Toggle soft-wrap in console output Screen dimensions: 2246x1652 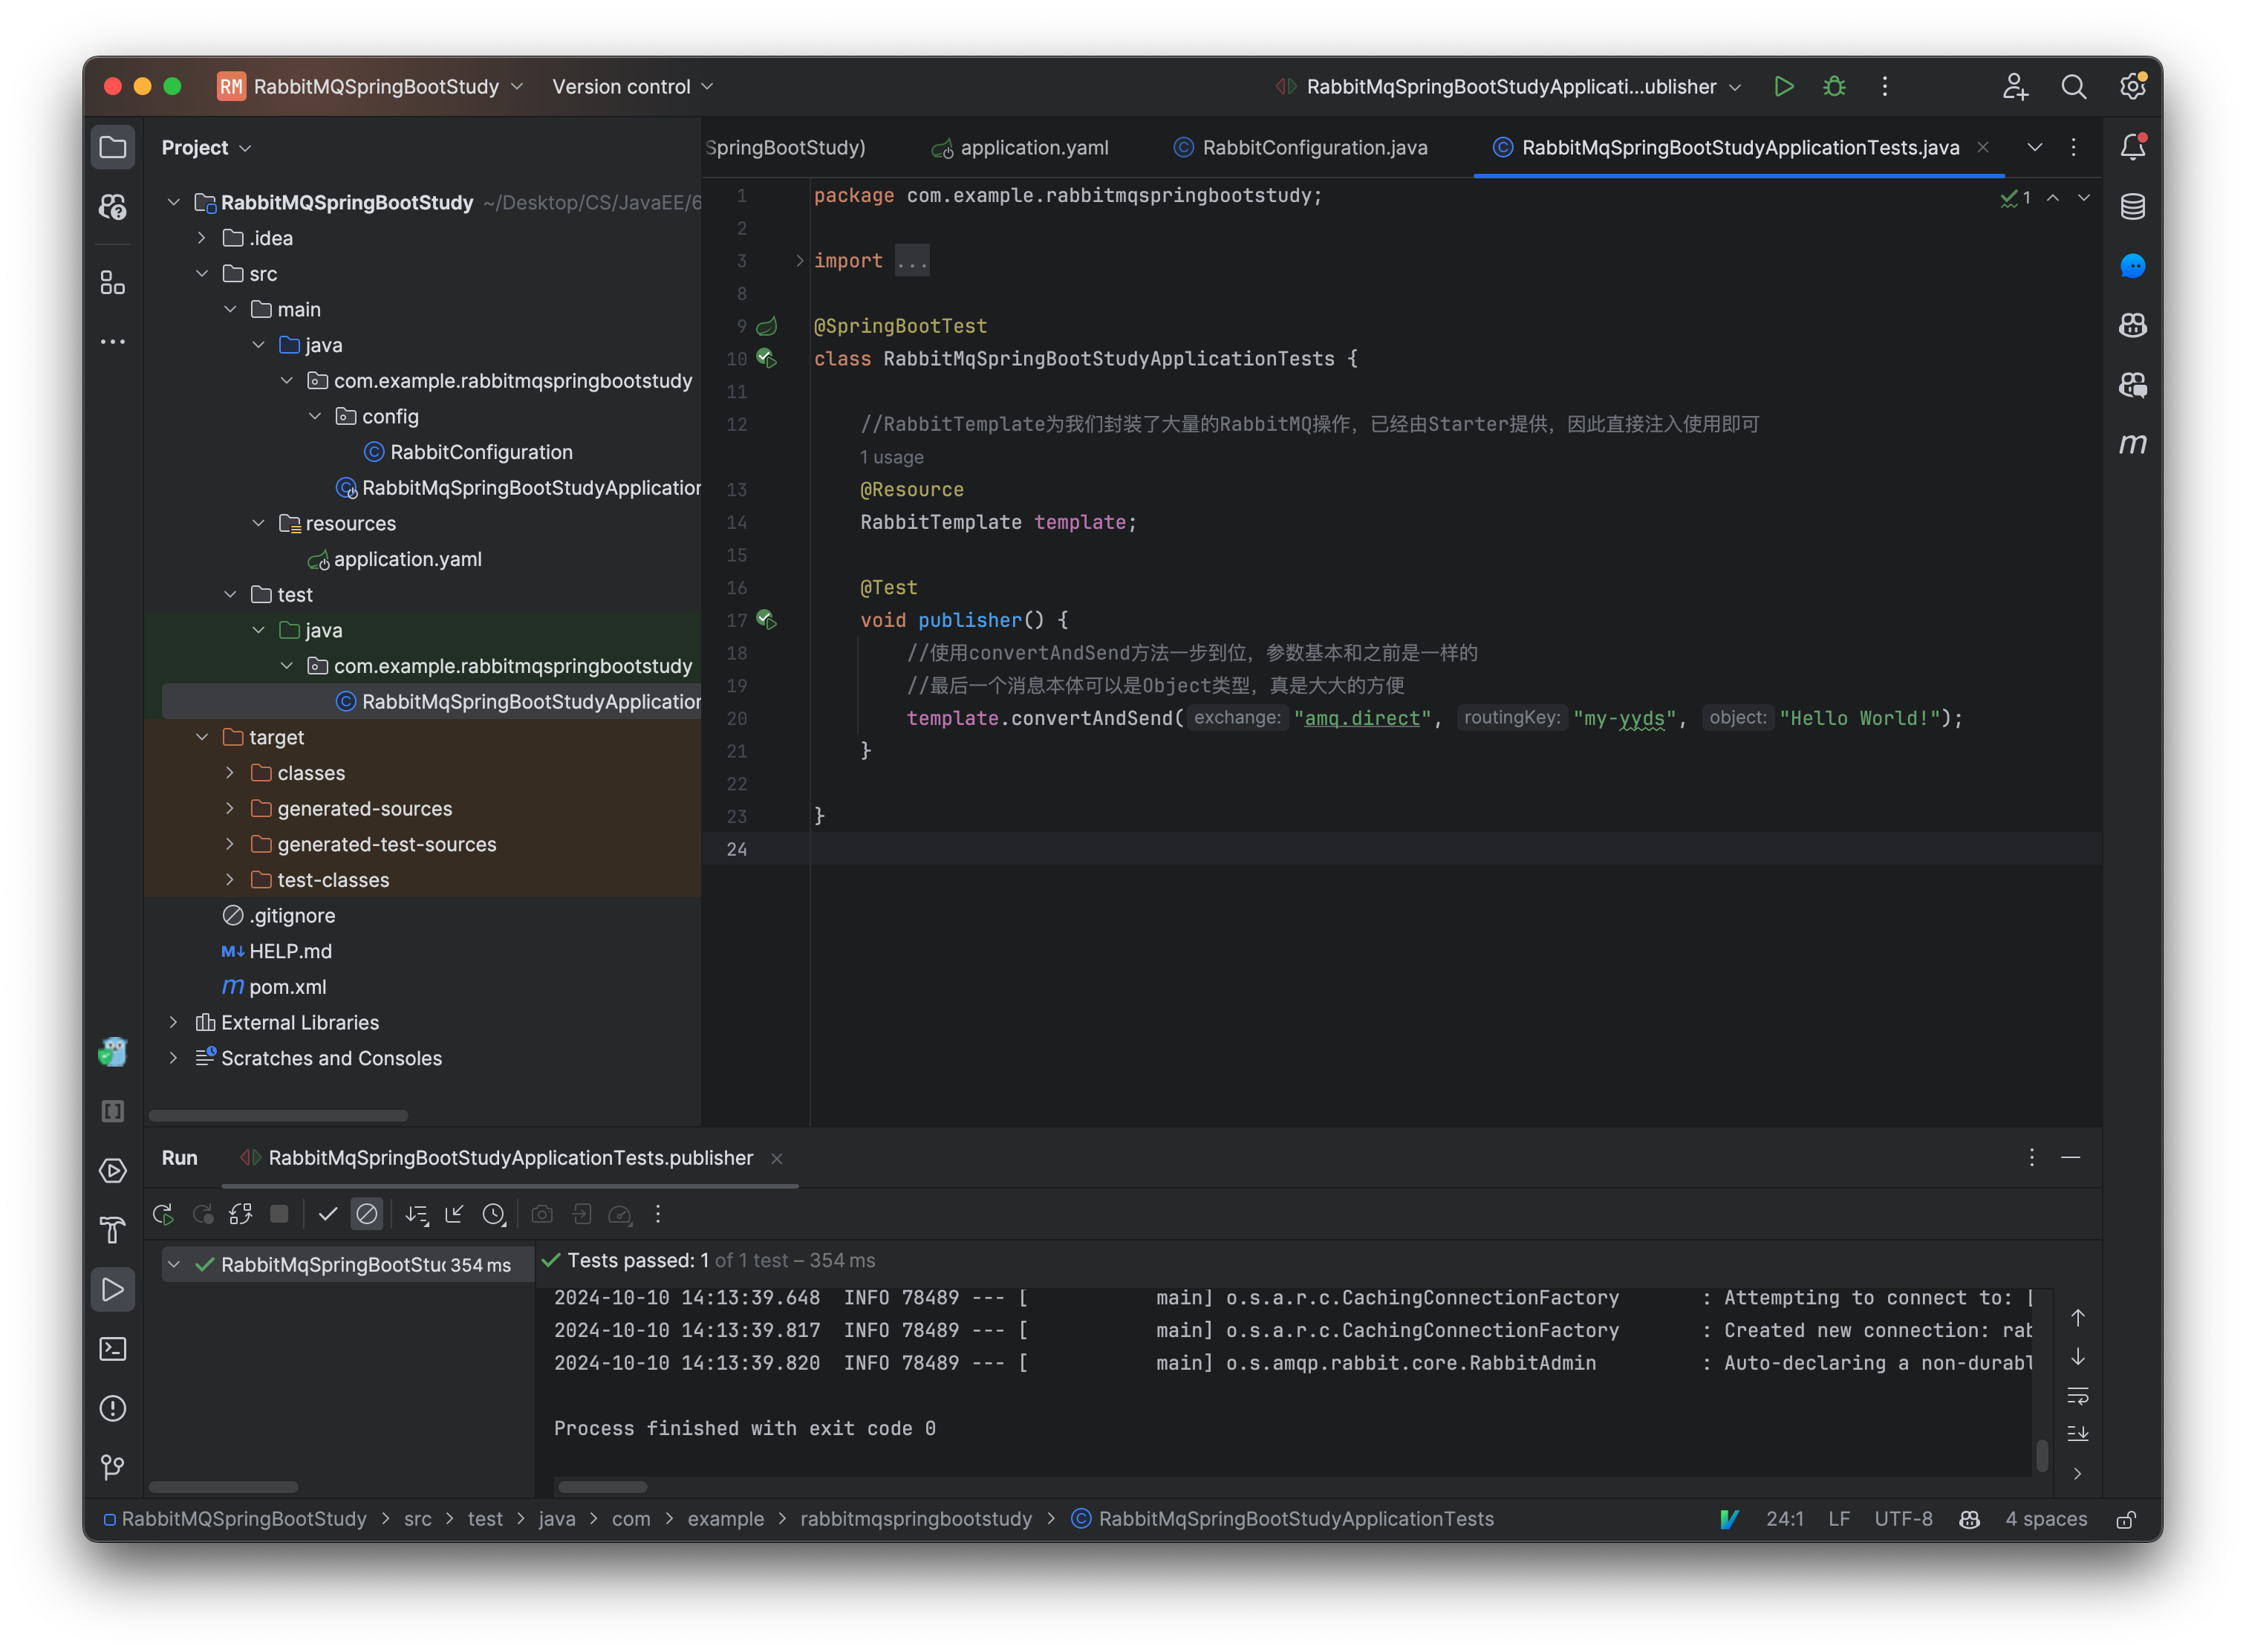coord(2077,1395)
